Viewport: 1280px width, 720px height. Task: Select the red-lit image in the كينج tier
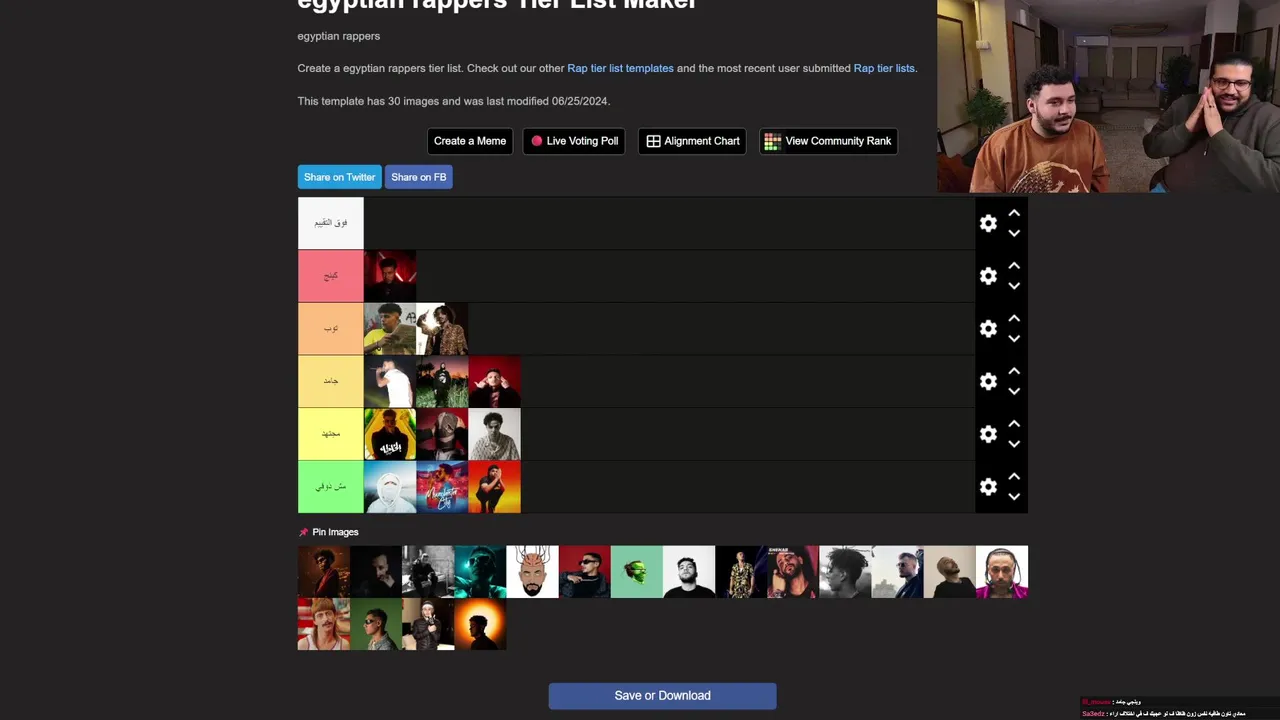pyautogui.click(x=390, y=276)
